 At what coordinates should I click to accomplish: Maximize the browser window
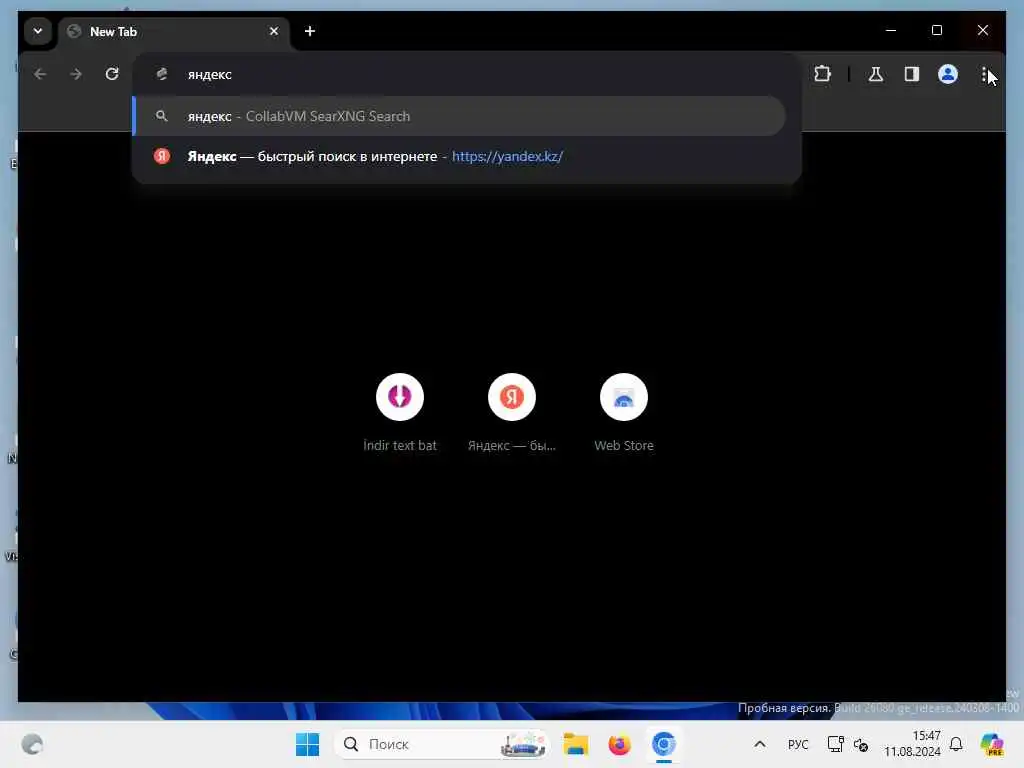tap(936, 30)
